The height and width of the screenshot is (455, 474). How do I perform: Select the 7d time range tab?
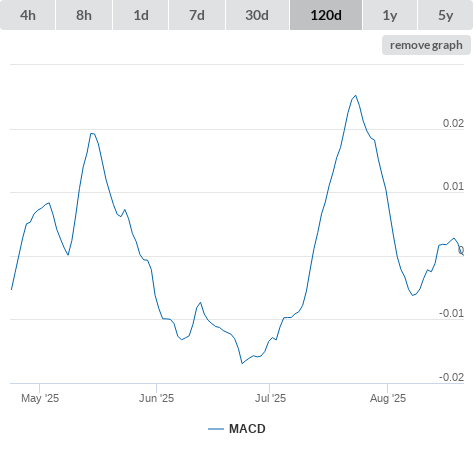(x=197, y=15)
